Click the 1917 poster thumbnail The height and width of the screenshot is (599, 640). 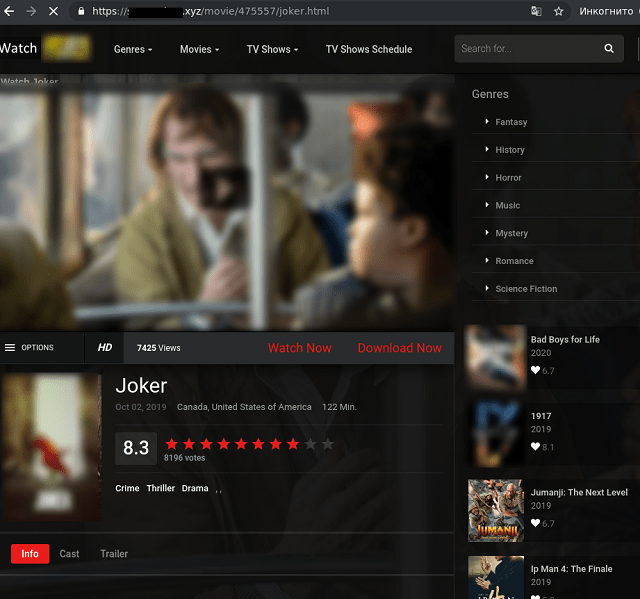coord(496,434)
